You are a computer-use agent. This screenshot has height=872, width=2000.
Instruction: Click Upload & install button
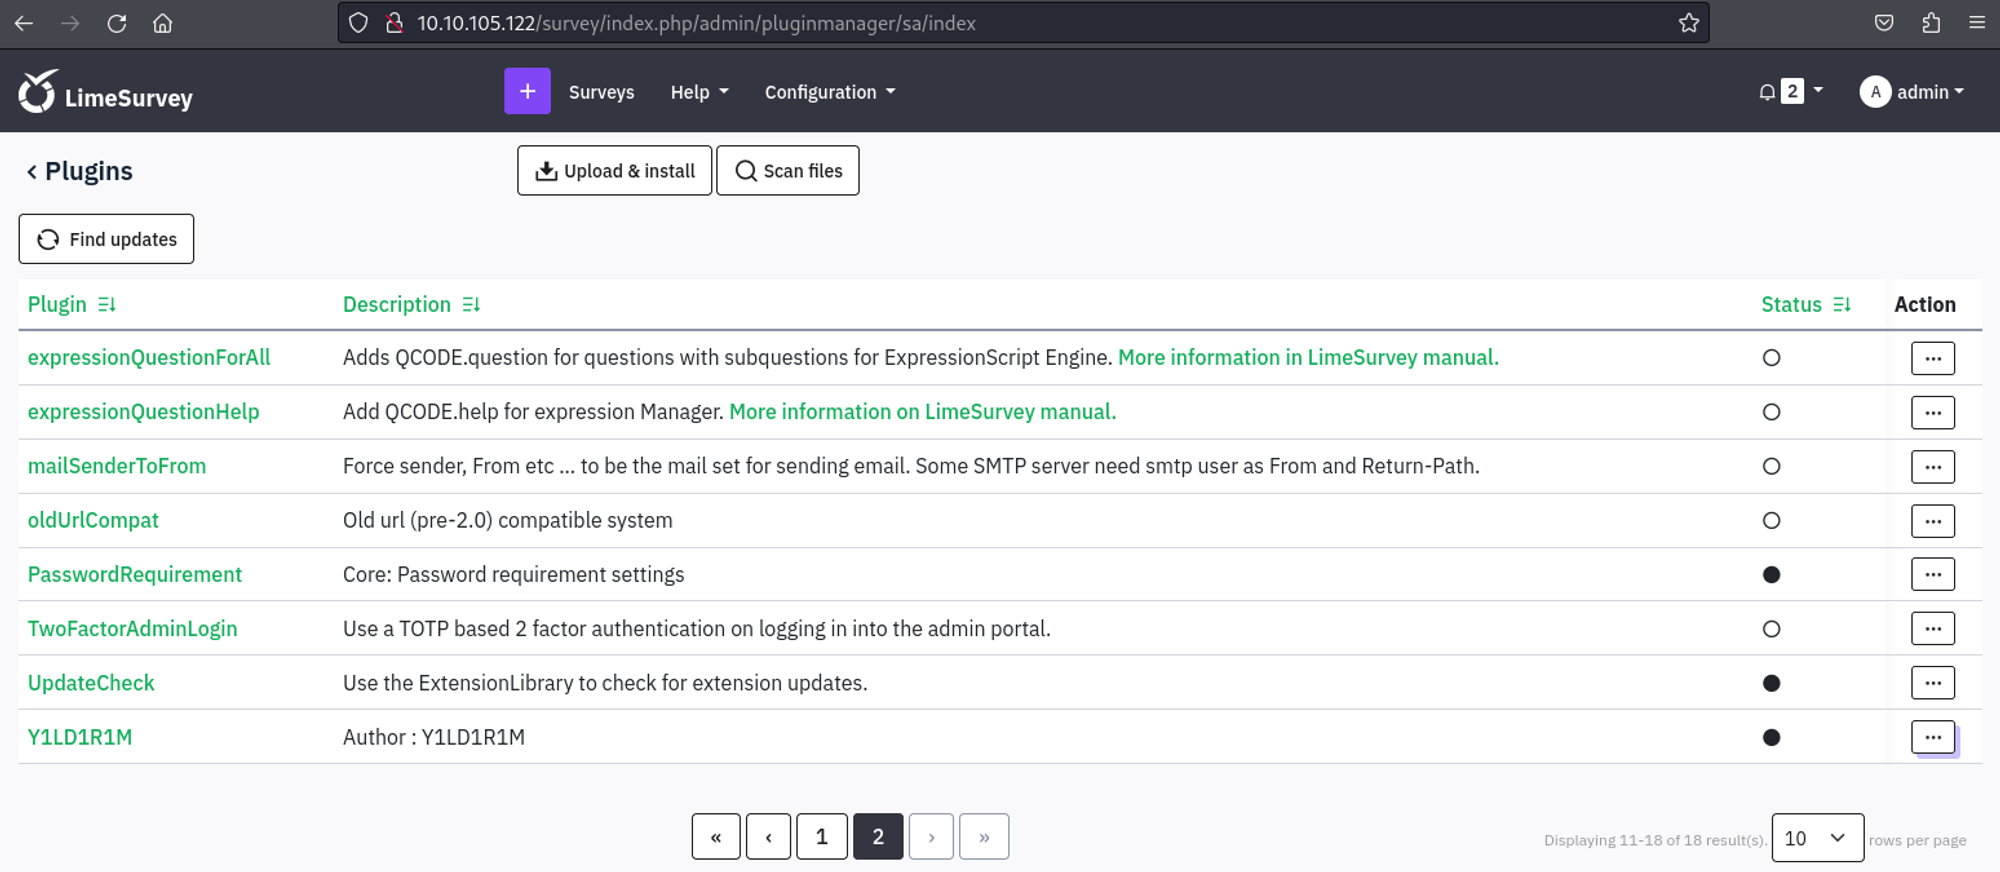click(614, 171)
